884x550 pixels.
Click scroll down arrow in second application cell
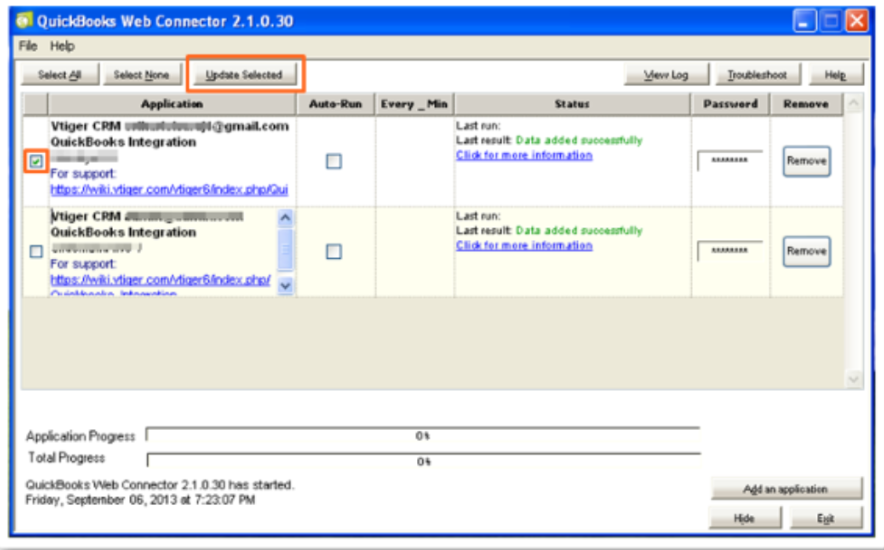pos(285,286)
